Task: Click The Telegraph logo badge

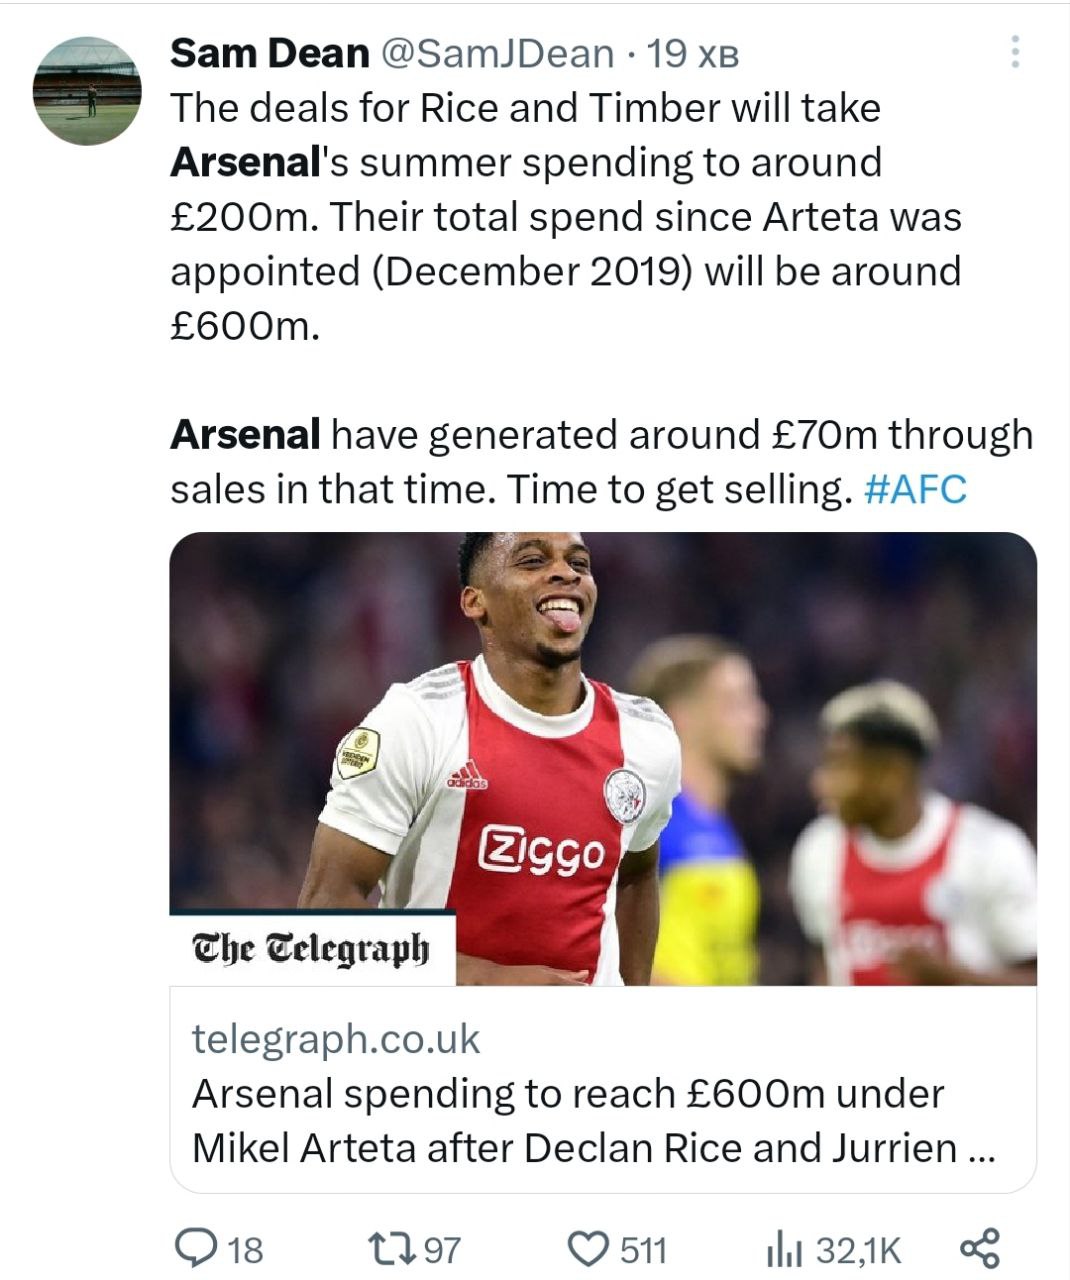Action: click(311, 948)
